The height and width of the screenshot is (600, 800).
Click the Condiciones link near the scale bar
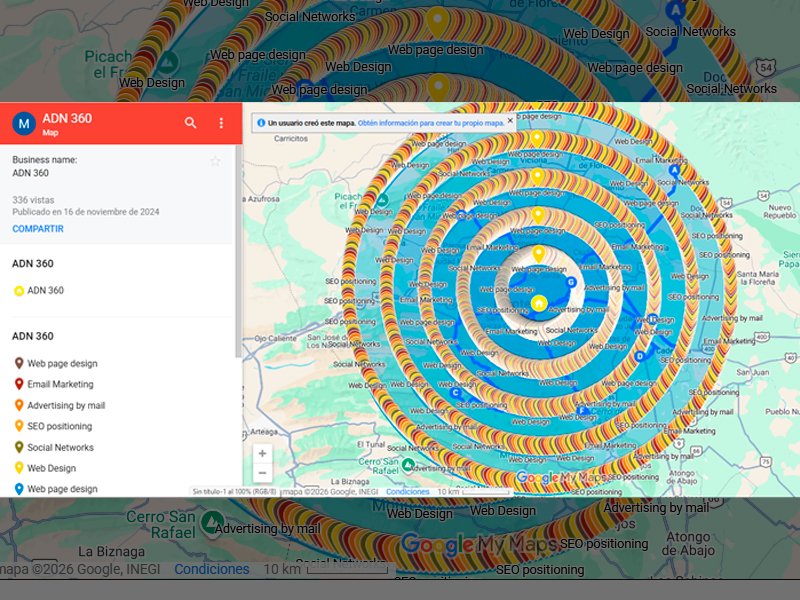(406, 491)
